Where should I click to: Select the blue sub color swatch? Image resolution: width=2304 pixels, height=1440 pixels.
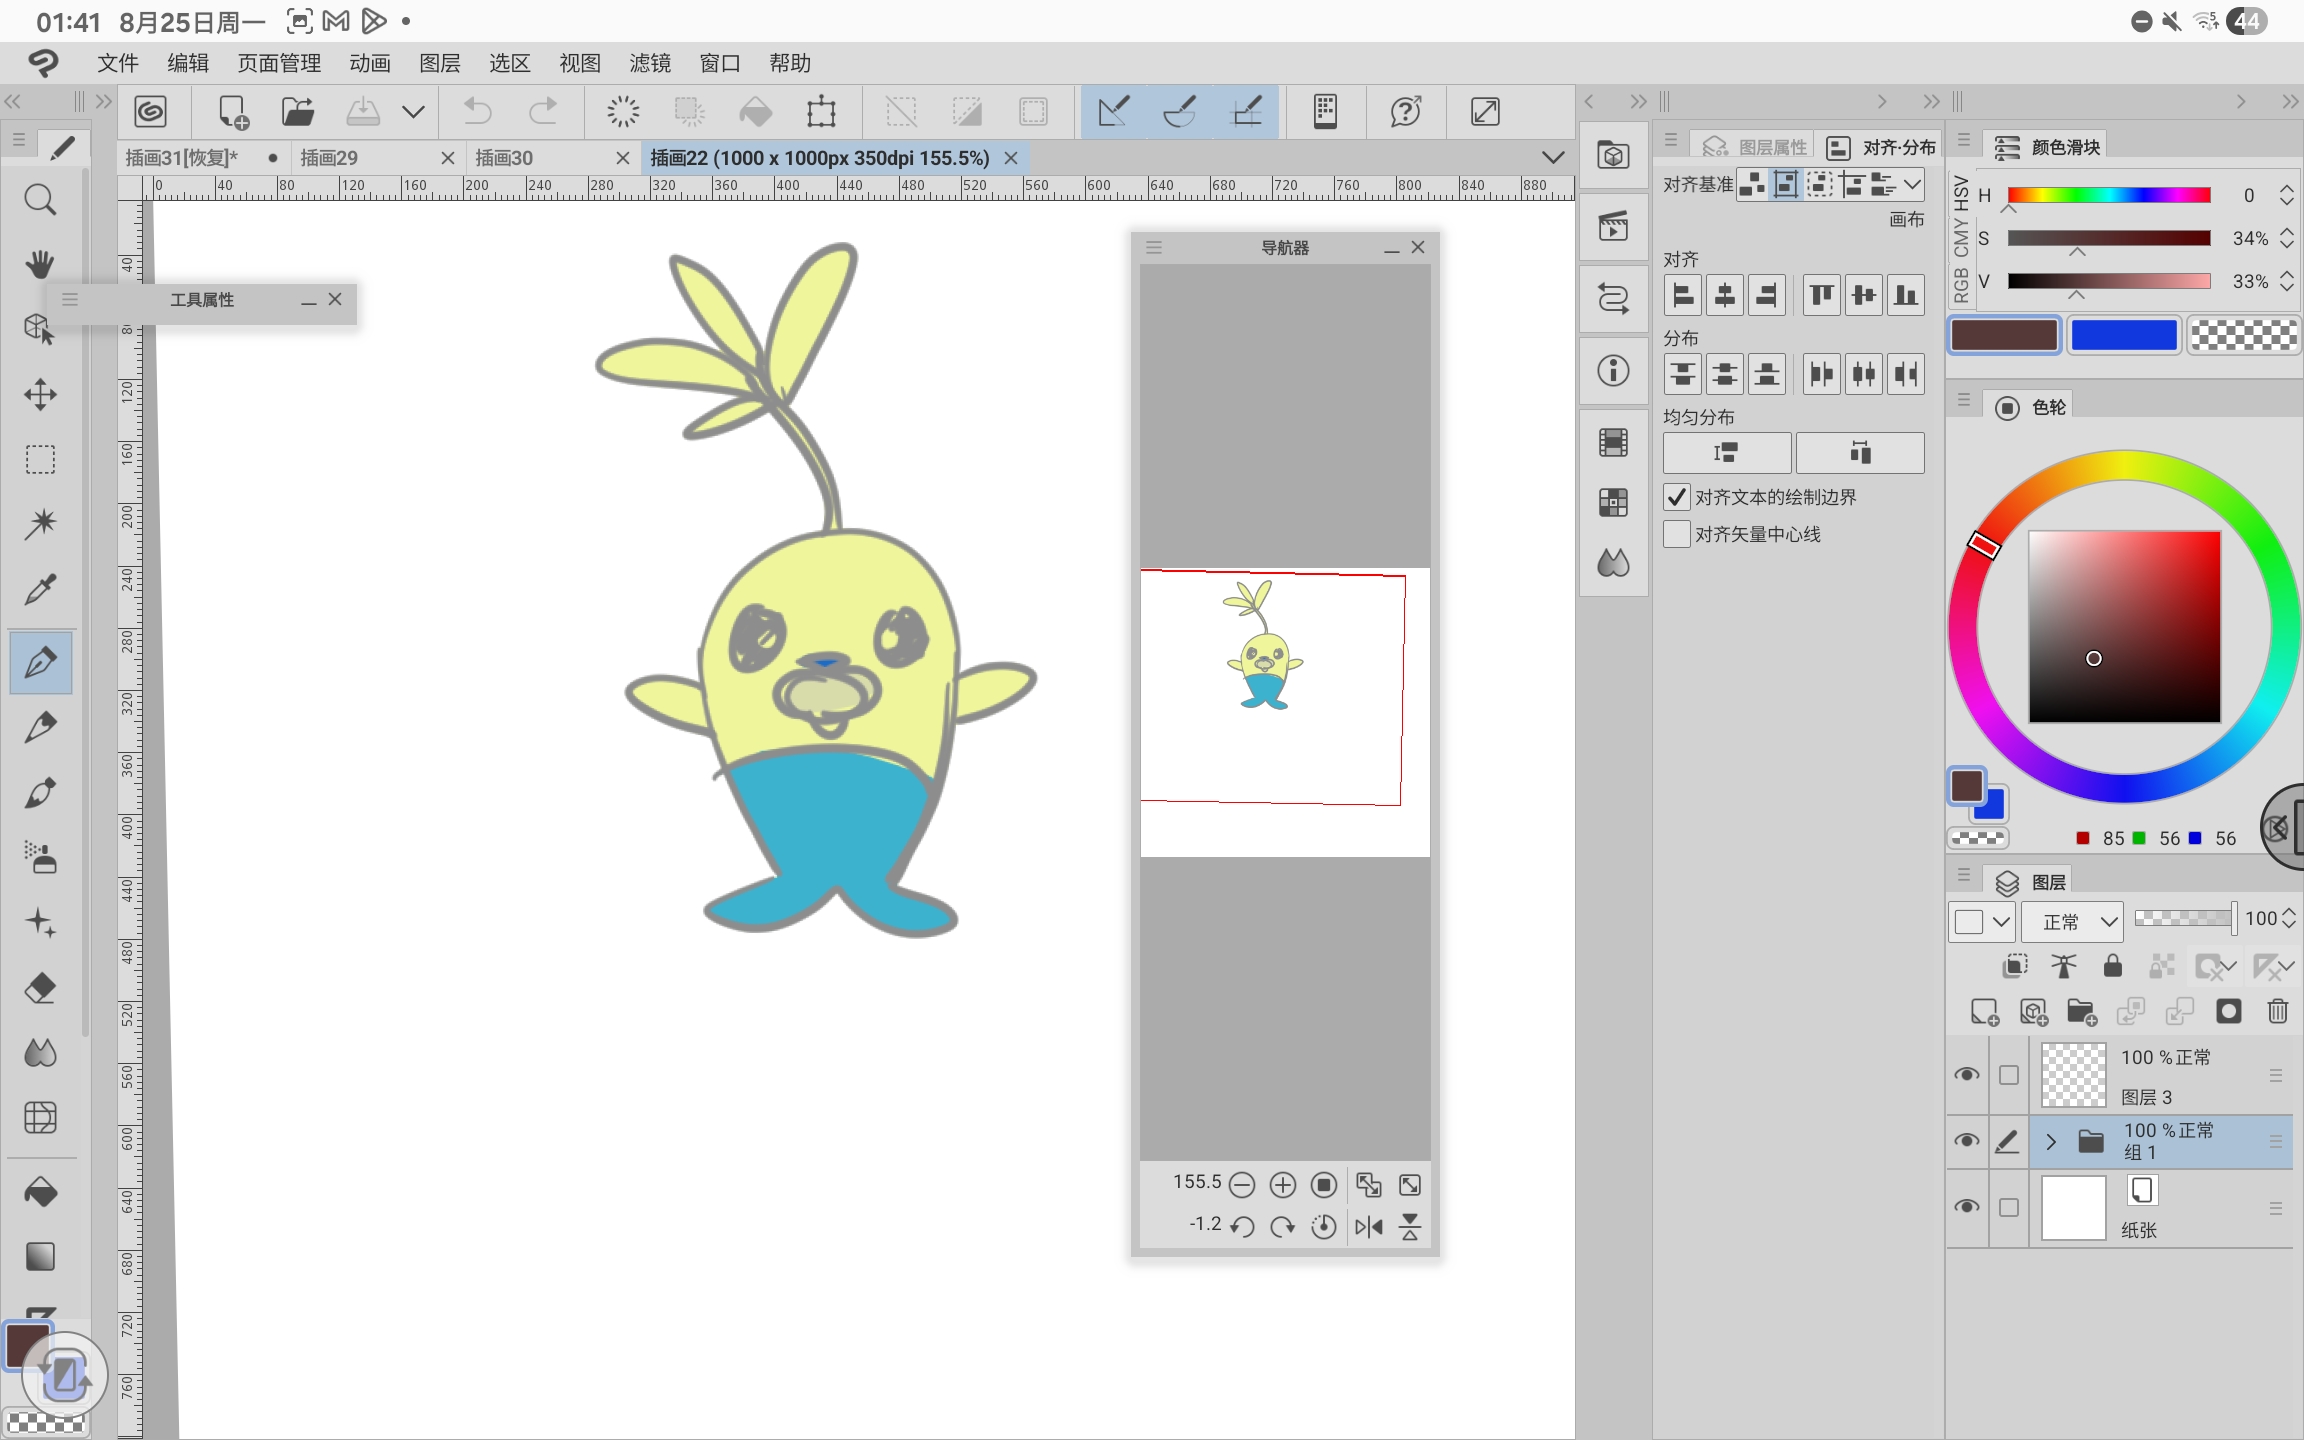(x=2123, y=335)
